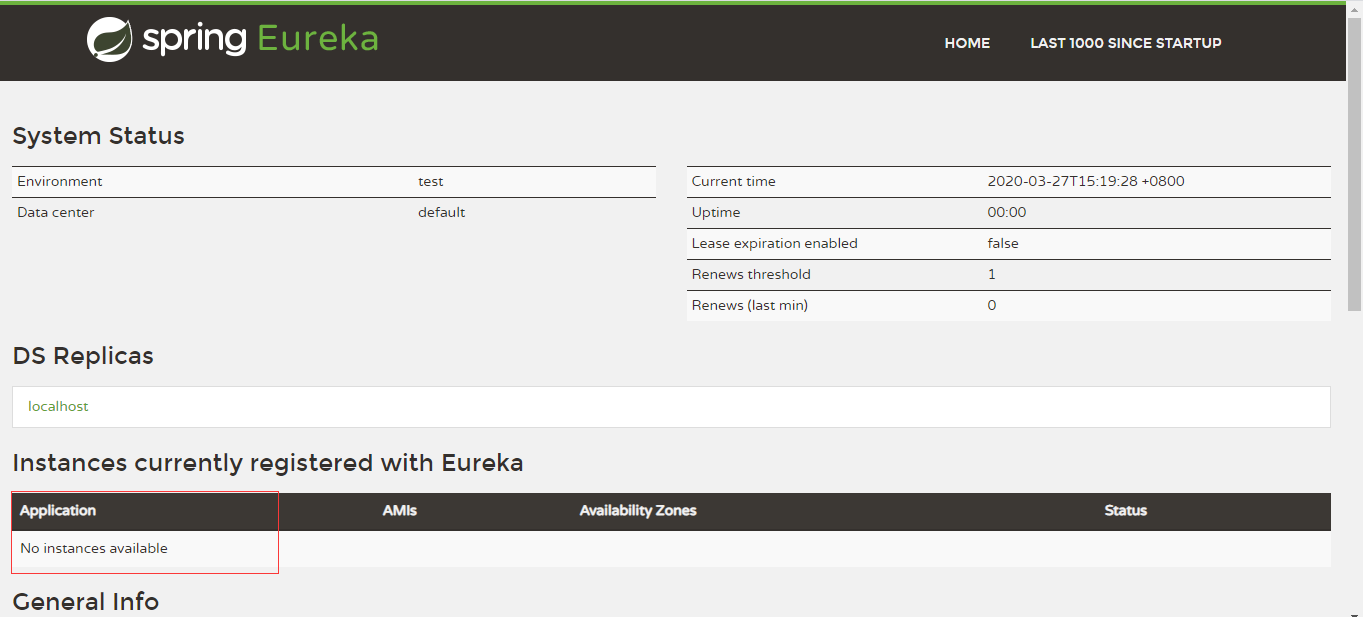The image size is (1363, 617).
Task: Click the Status column header
Action: coord(1125,510)
